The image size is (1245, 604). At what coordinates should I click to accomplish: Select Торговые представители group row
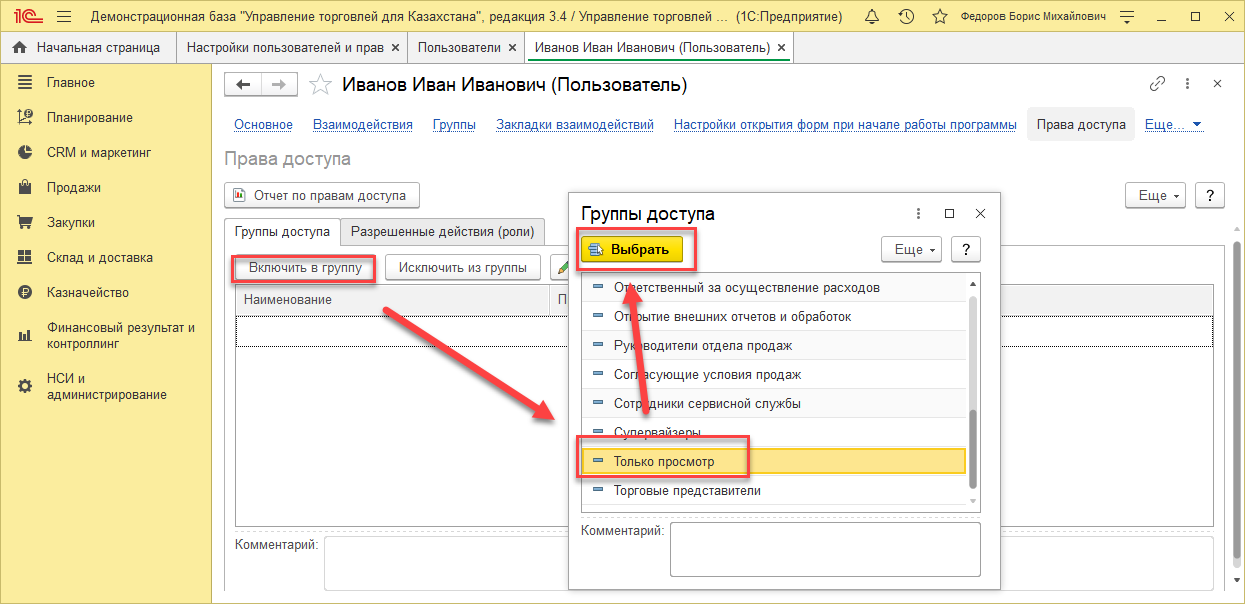pos(687,491)
